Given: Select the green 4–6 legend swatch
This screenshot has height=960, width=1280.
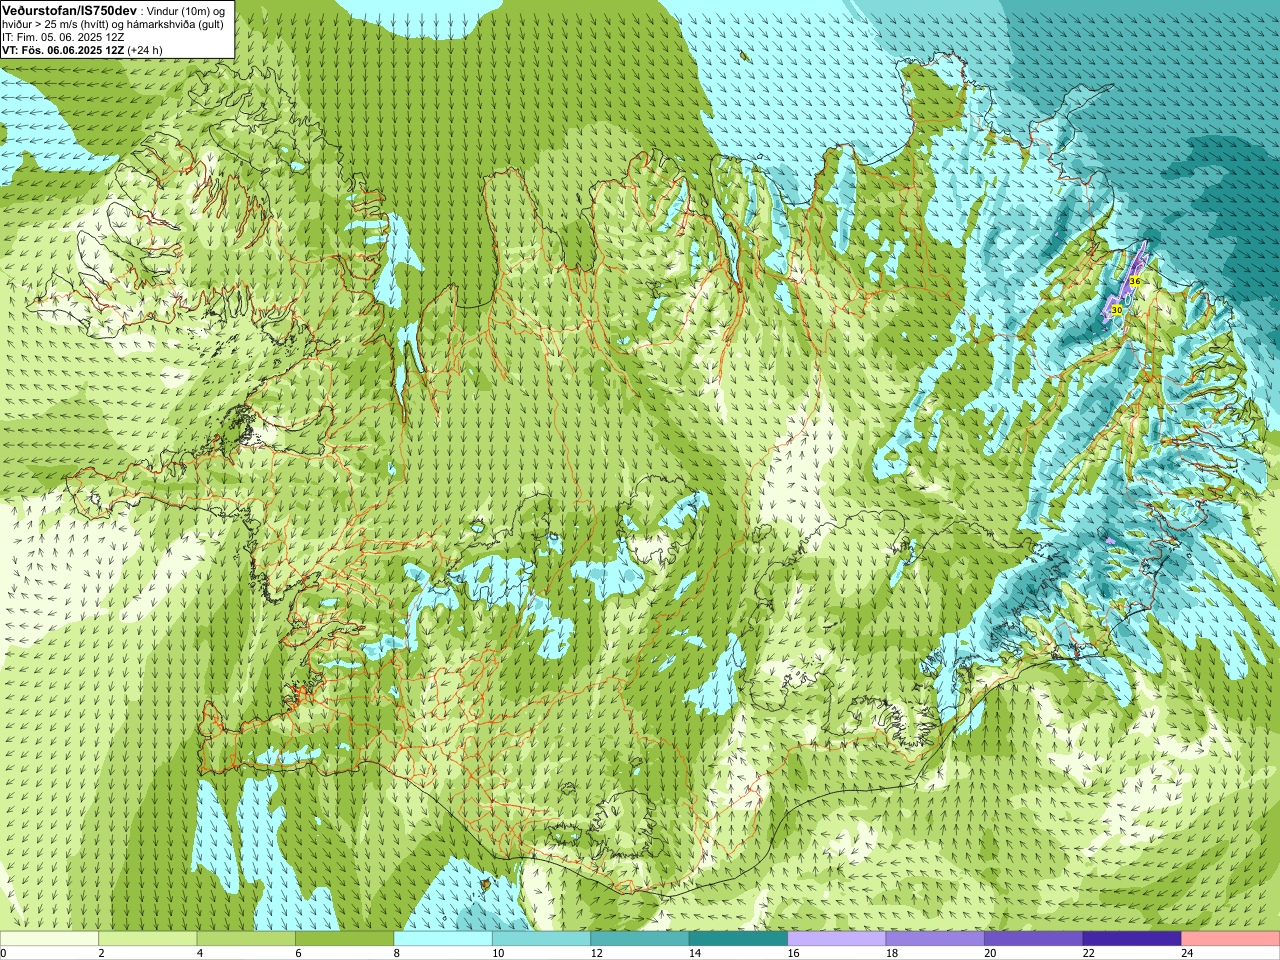Looking at the screenshot, I should 246,939.
